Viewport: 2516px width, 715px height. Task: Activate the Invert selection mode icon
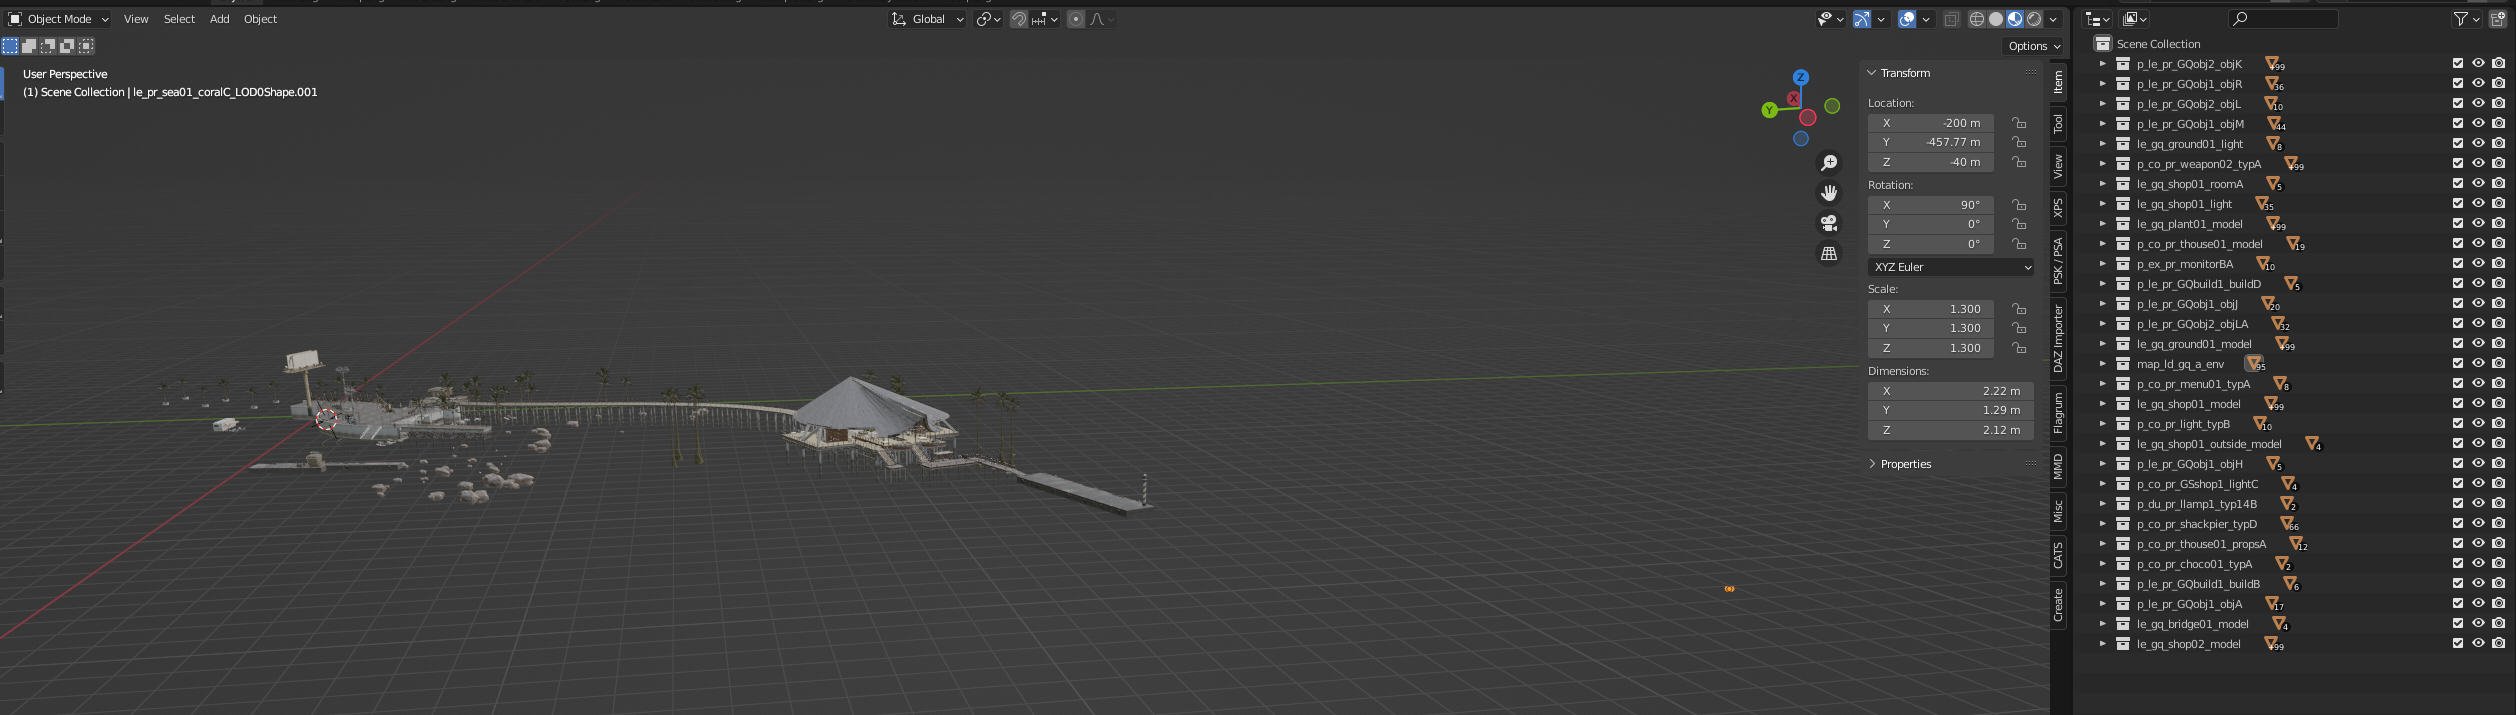point(67,46)
